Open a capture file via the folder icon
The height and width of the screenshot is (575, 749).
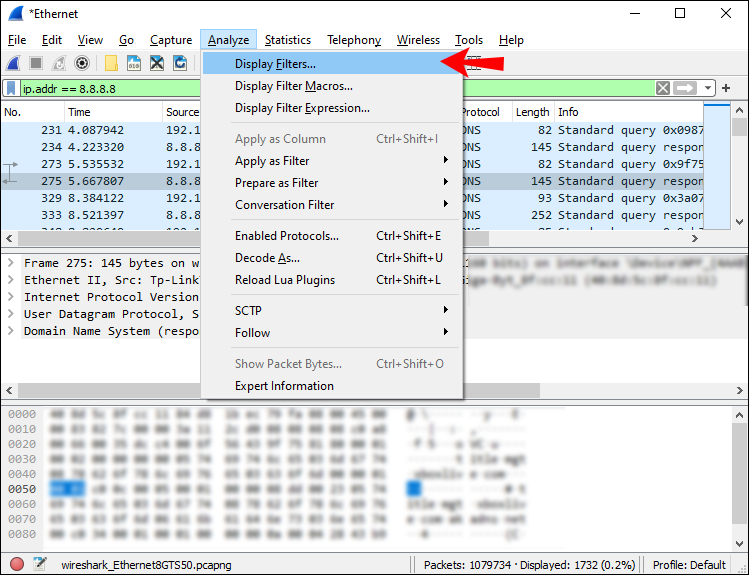pos(111,63)
